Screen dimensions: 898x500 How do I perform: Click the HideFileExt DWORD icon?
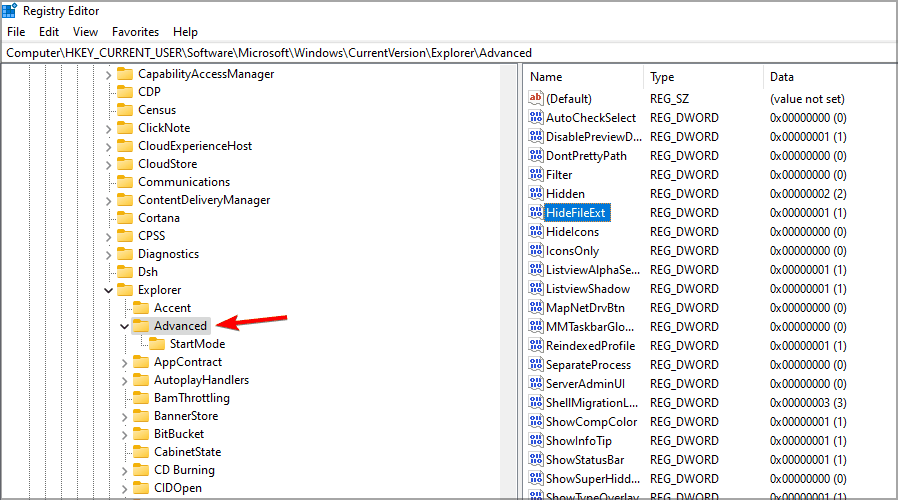pos(535,212)
